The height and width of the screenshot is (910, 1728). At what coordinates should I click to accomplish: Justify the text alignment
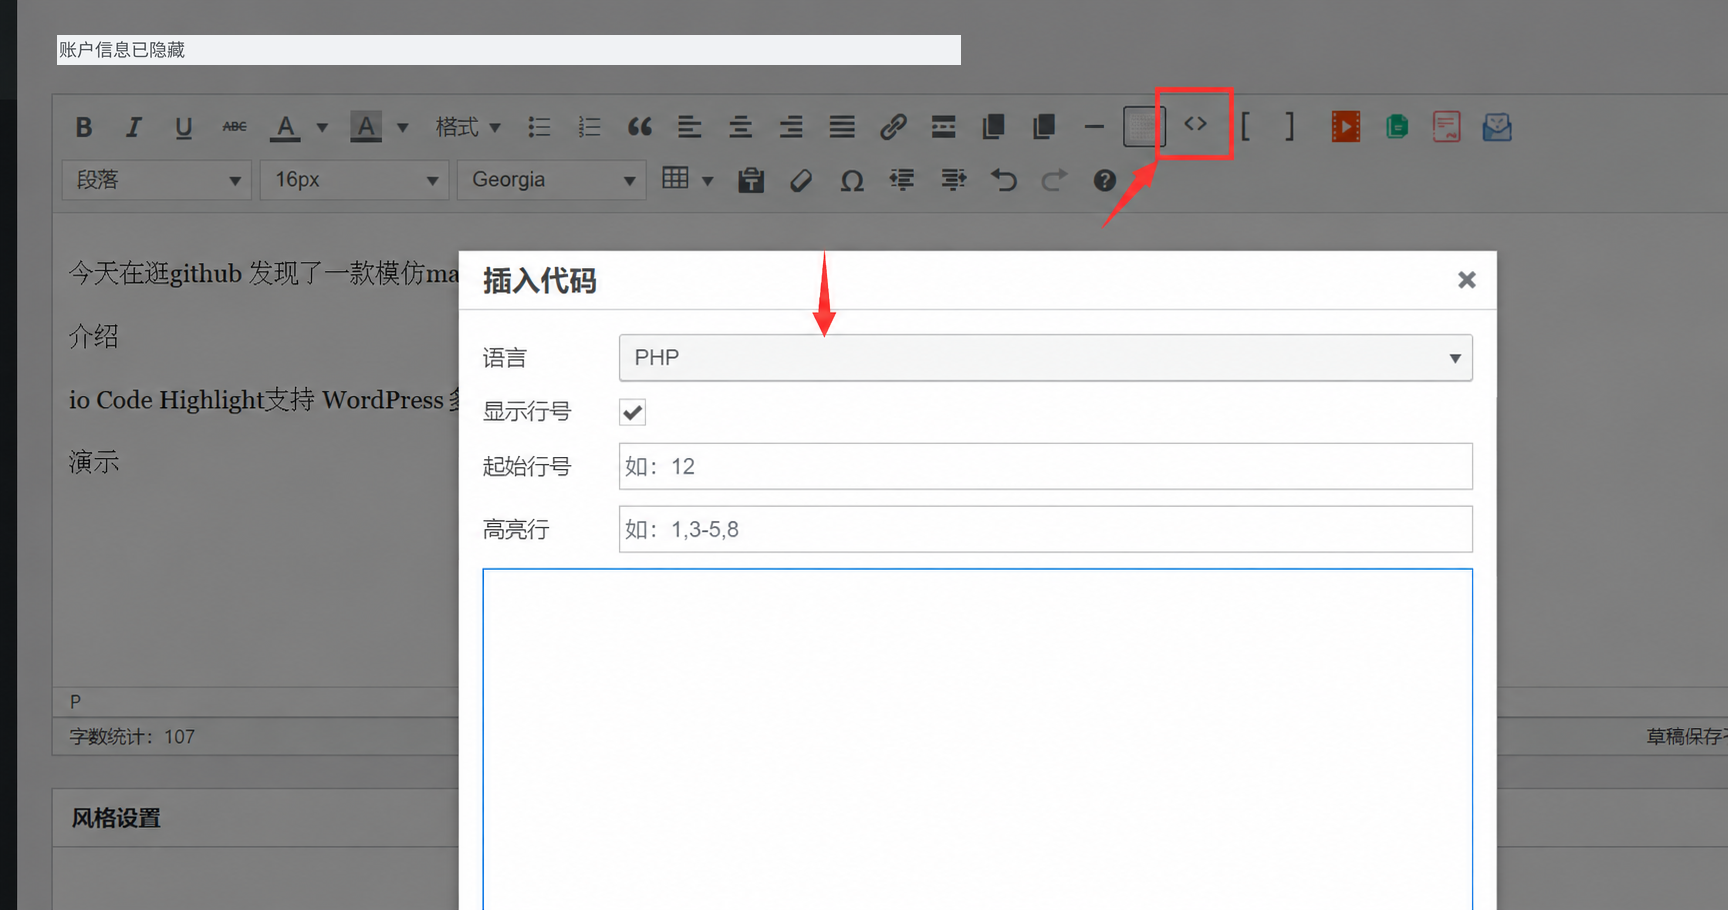tap(842, 127)
